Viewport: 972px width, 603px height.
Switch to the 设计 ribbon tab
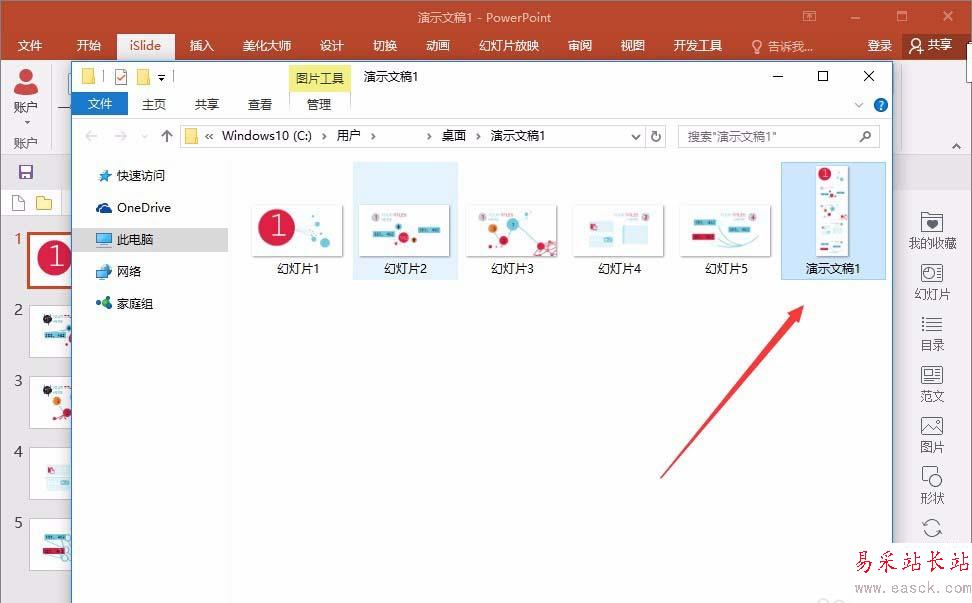pyautogui.click(x=331, y=46)
